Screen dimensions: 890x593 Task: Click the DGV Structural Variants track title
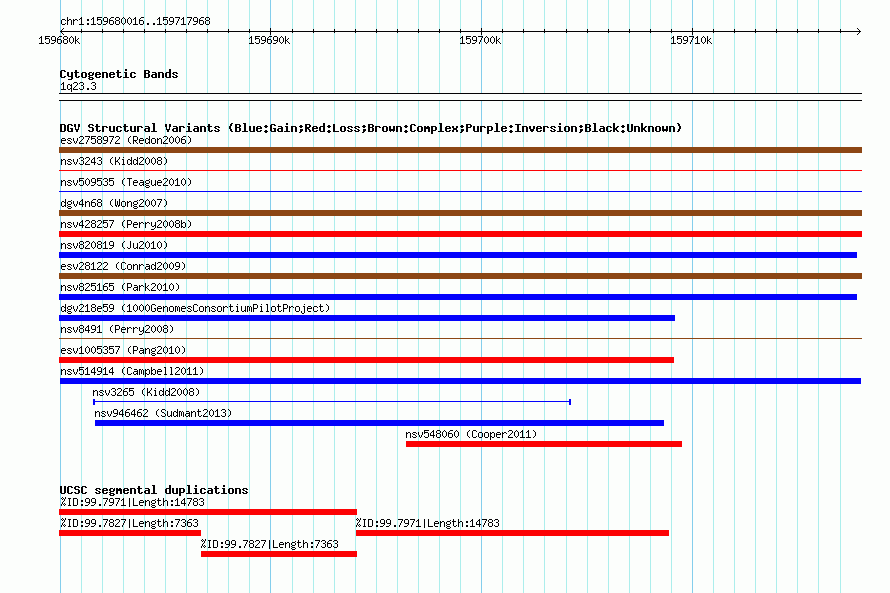pyautogui.click(x=371, y=128)
